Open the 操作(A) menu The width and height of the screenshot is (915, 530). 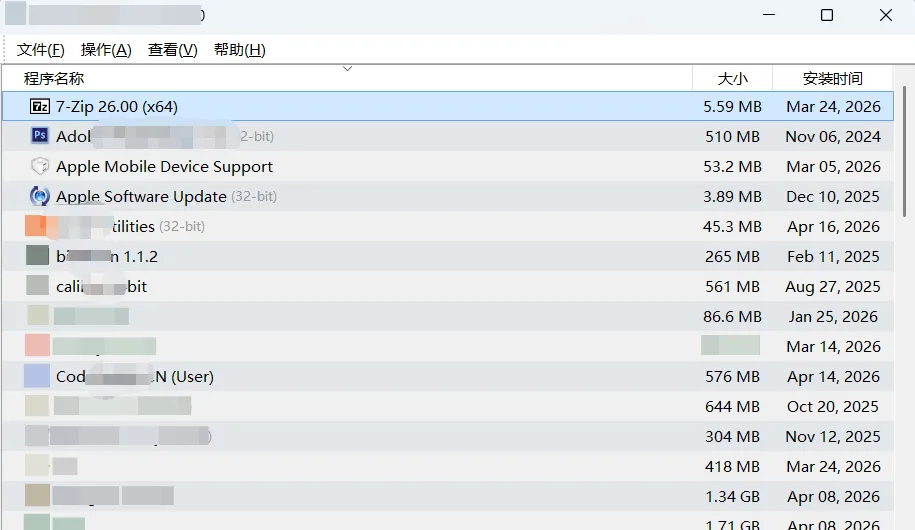click(106, 50)
